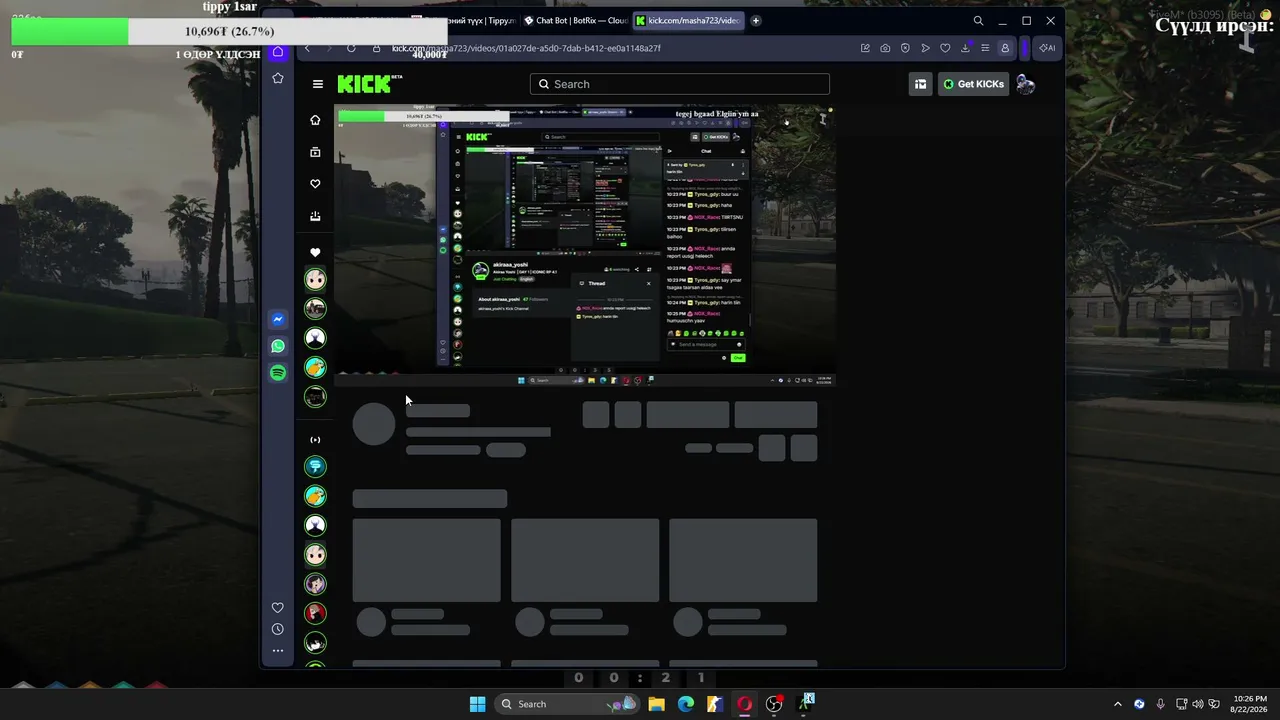This screenshot has width=1280, height=720.
Task: Open Opera sidebar three-dot setup menu
Action: tap(278, 651)
